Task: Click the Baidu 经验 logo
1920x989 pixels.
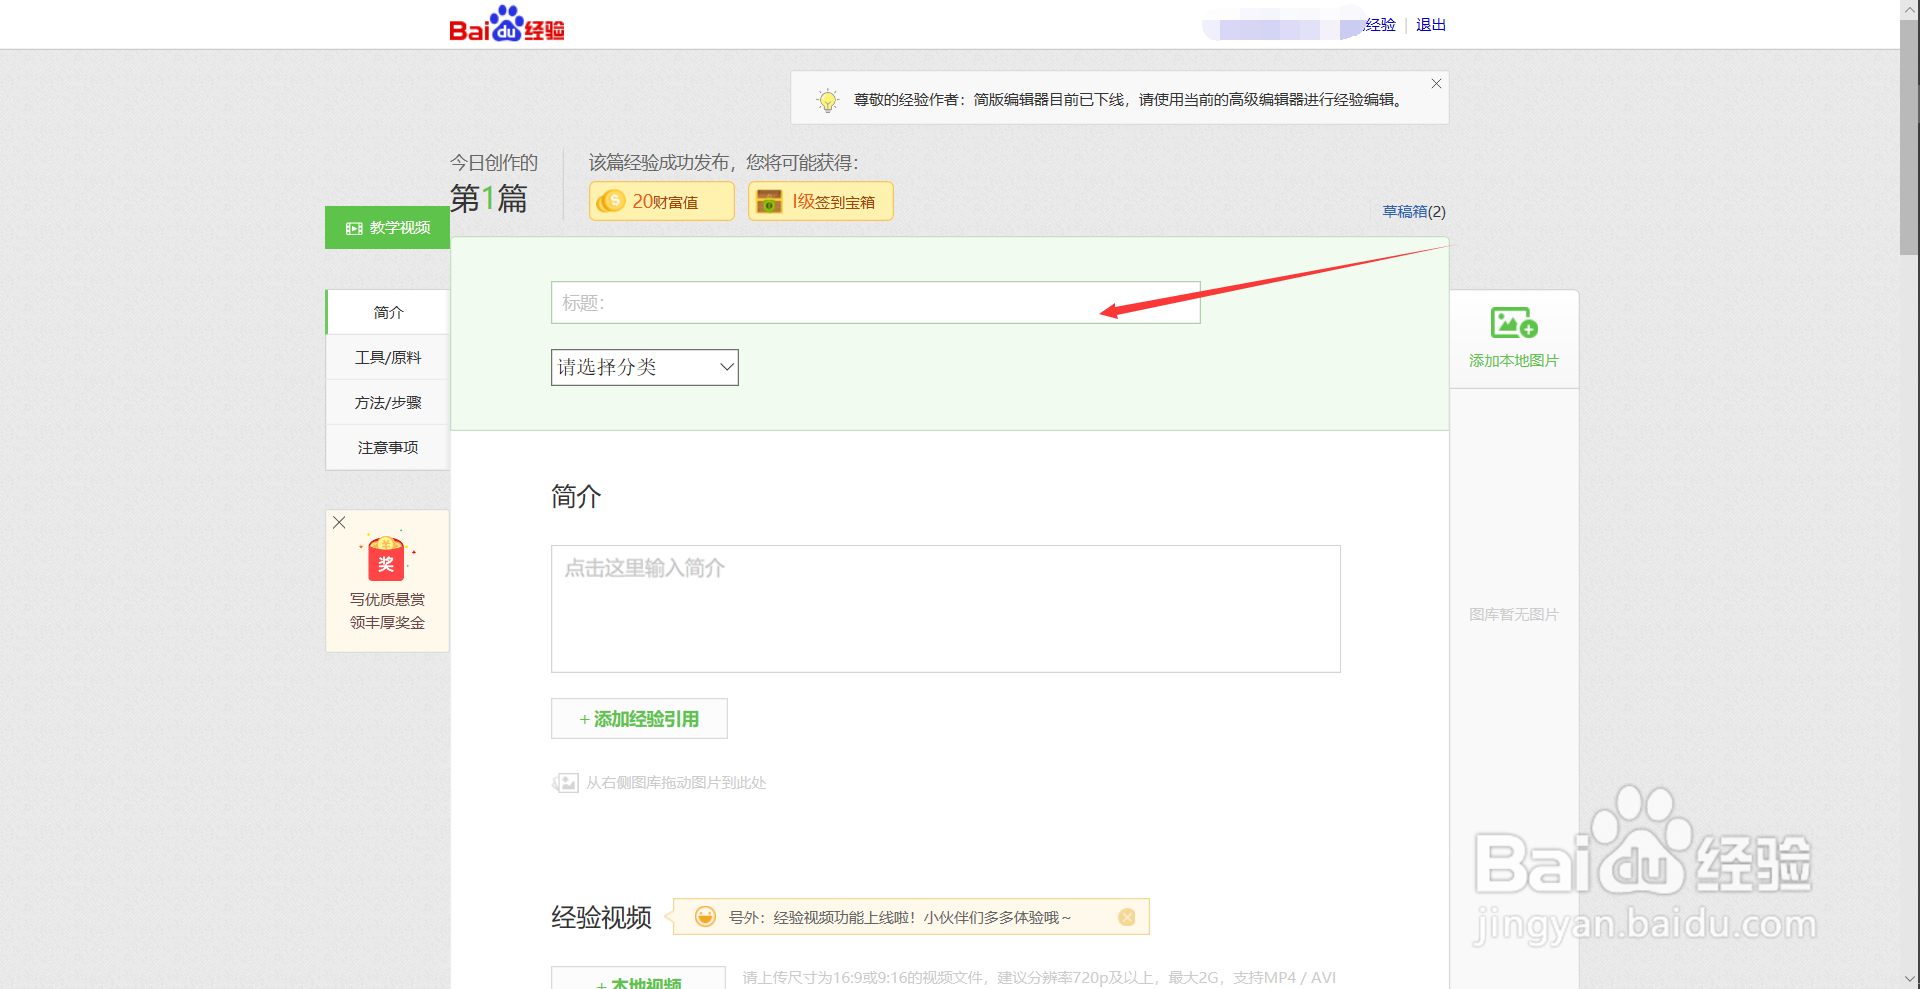Action: coord(506,24)
